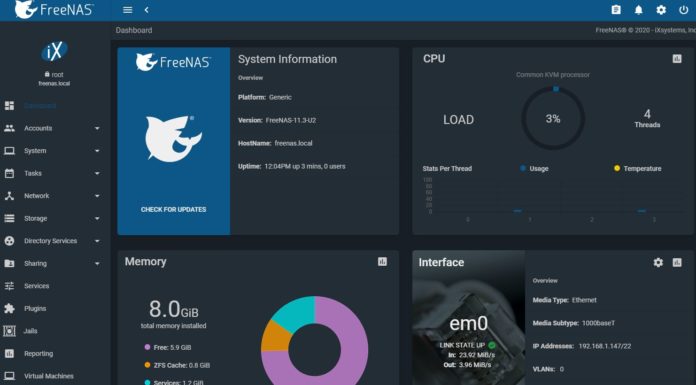
Task: Click the power icon in top bar
Action: pyautogui.click(x=684, y=10)
